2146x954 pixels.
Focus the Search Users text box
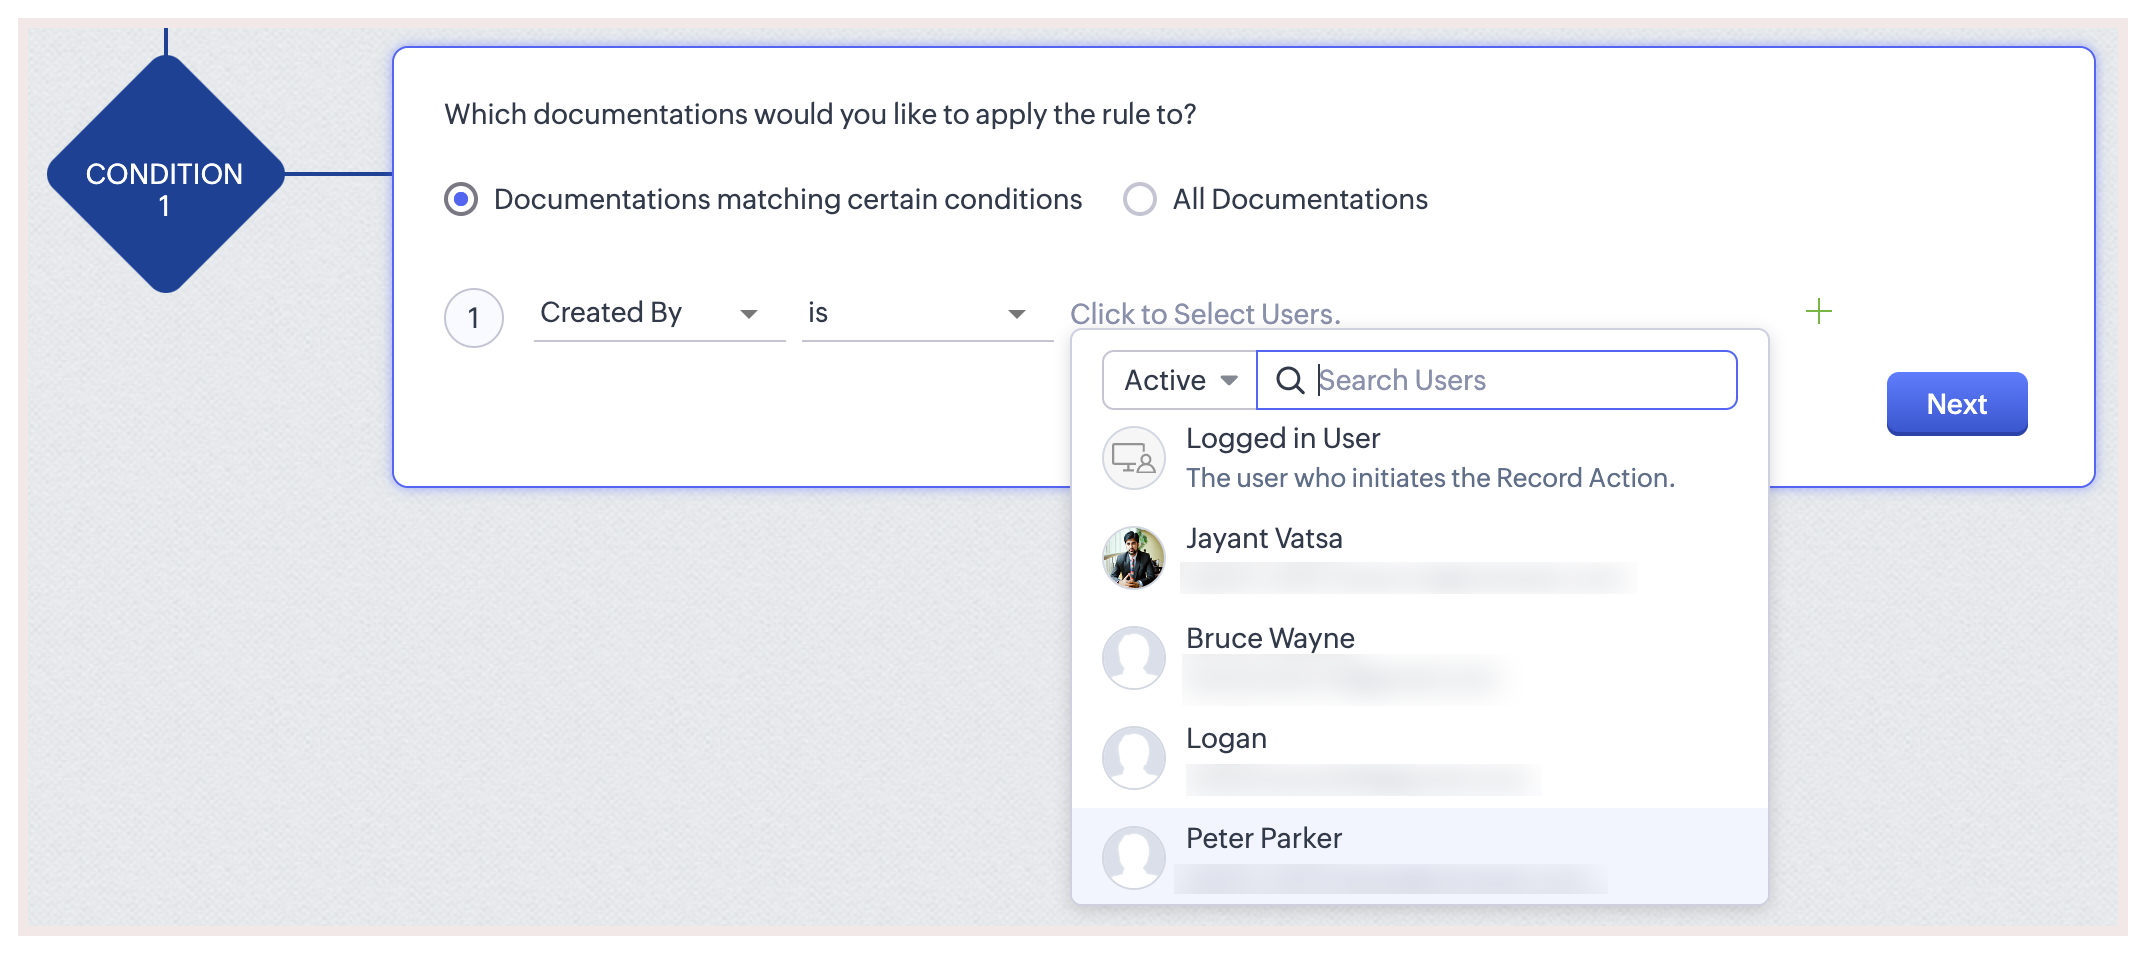point(1520,381)
